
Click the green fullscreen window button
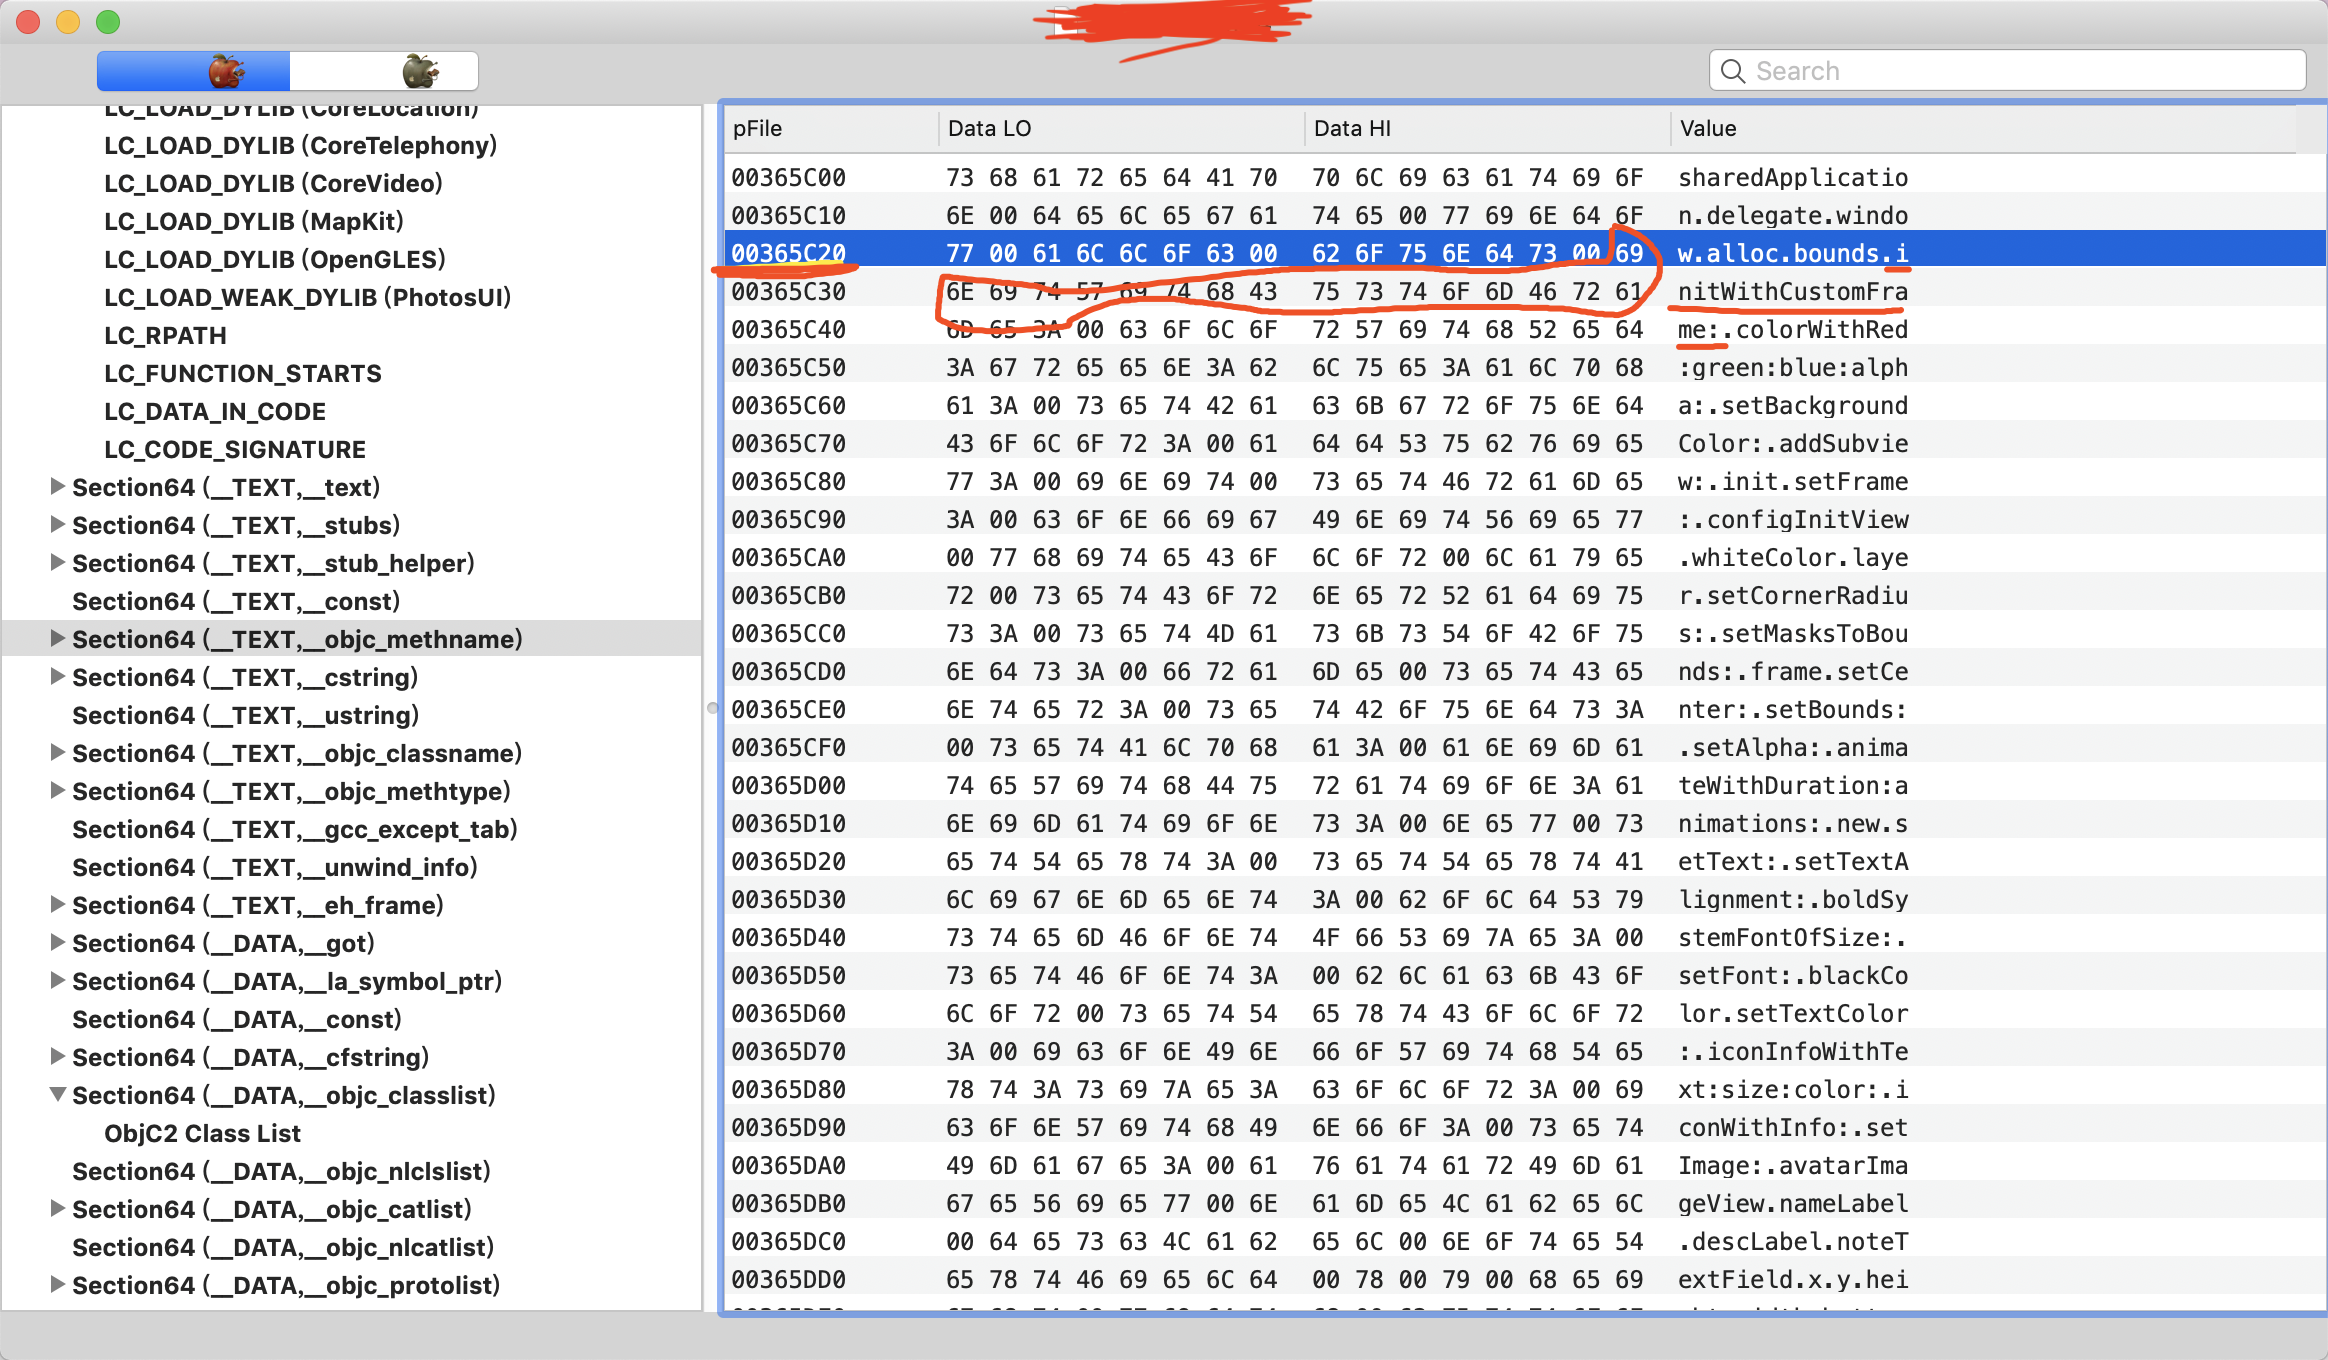point(108,22)
